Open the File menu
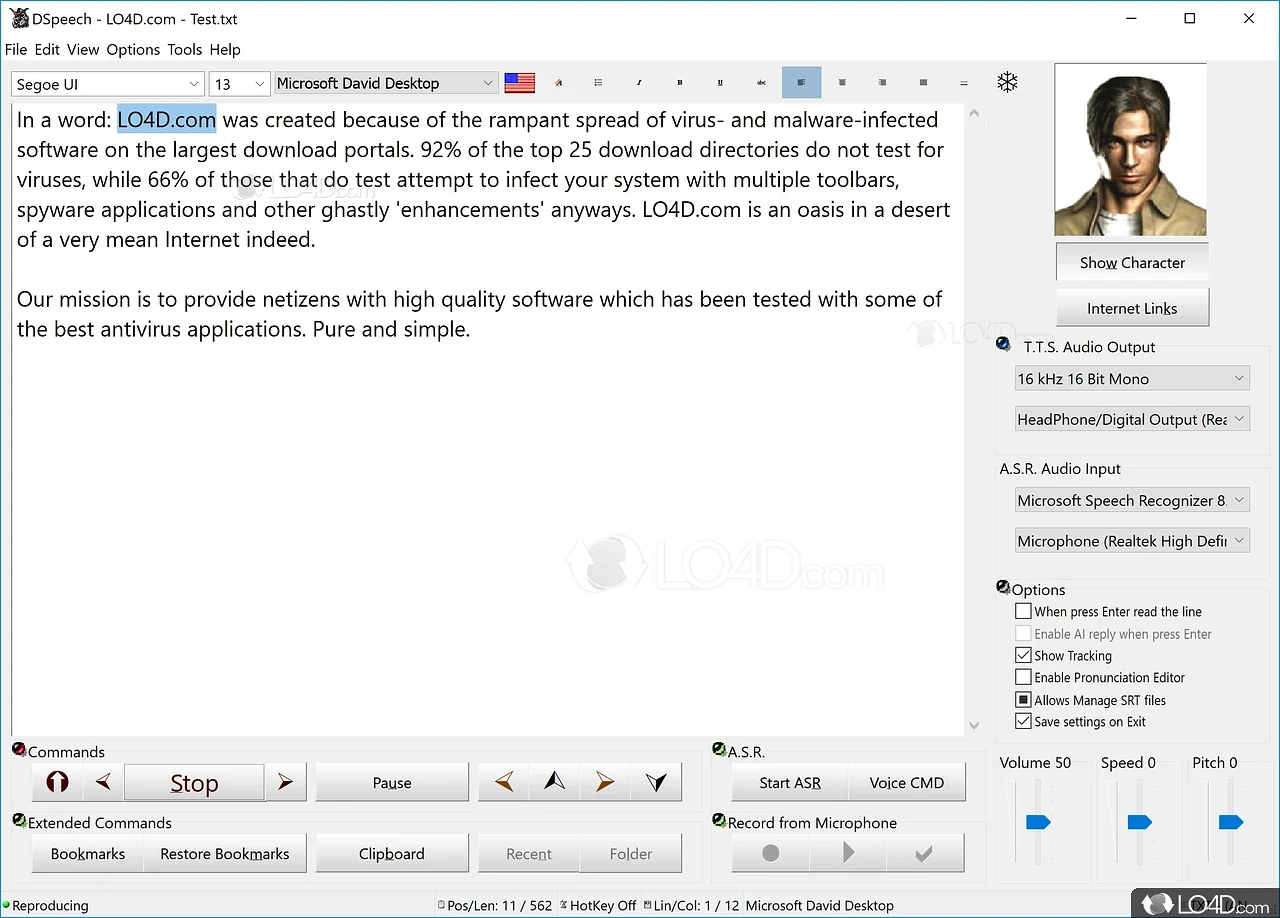 coord(16,49)
